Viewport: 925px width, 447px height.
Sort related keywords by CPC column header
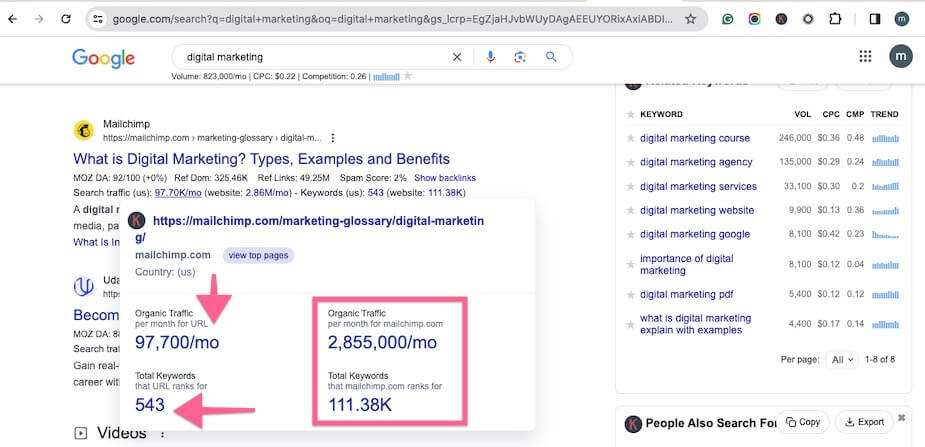(831, 114)
